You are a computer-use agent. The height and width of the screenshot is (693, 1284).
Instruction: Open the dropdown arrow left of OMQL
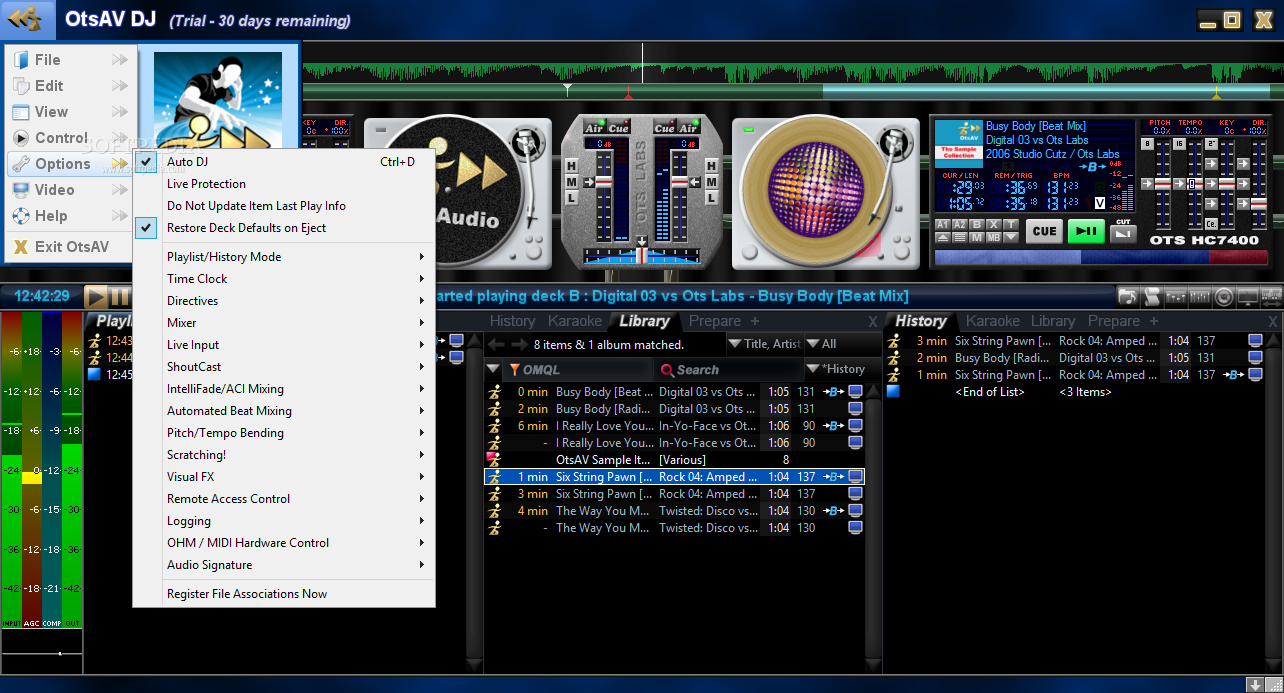[x=494, y=370]
